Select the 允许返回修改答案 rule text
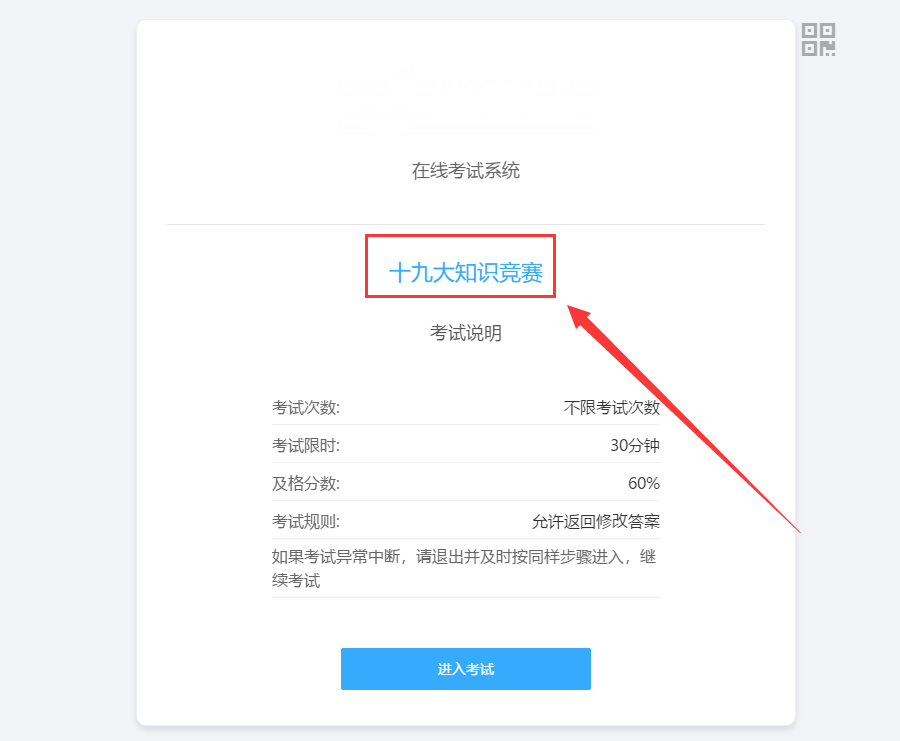 click(595, 521)
